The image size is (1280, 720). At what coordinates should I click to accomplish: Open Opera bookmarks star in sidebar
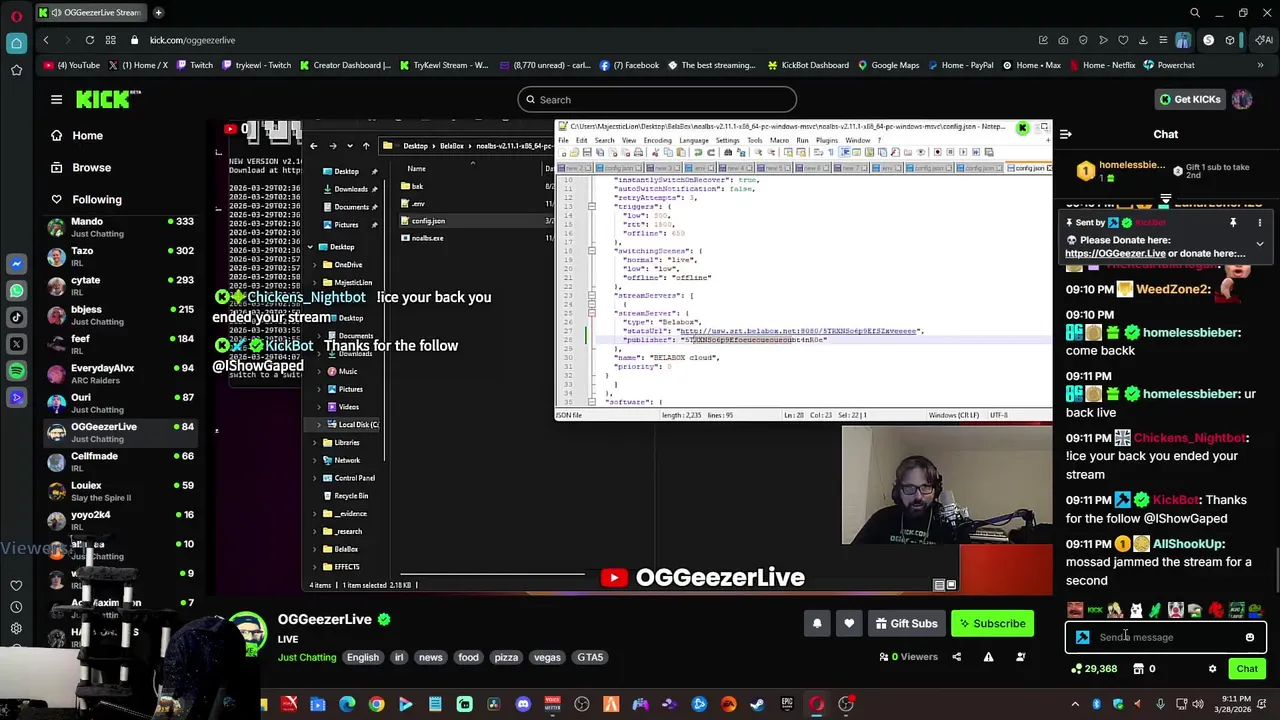(x=16, y=70)
